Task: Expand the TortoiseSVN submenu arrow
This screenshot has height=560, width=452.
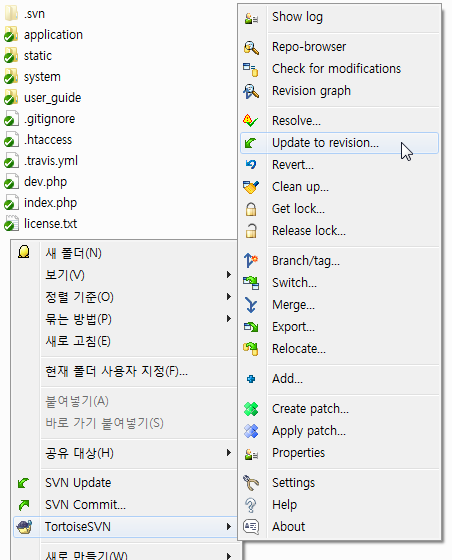Action: [229, 526]
